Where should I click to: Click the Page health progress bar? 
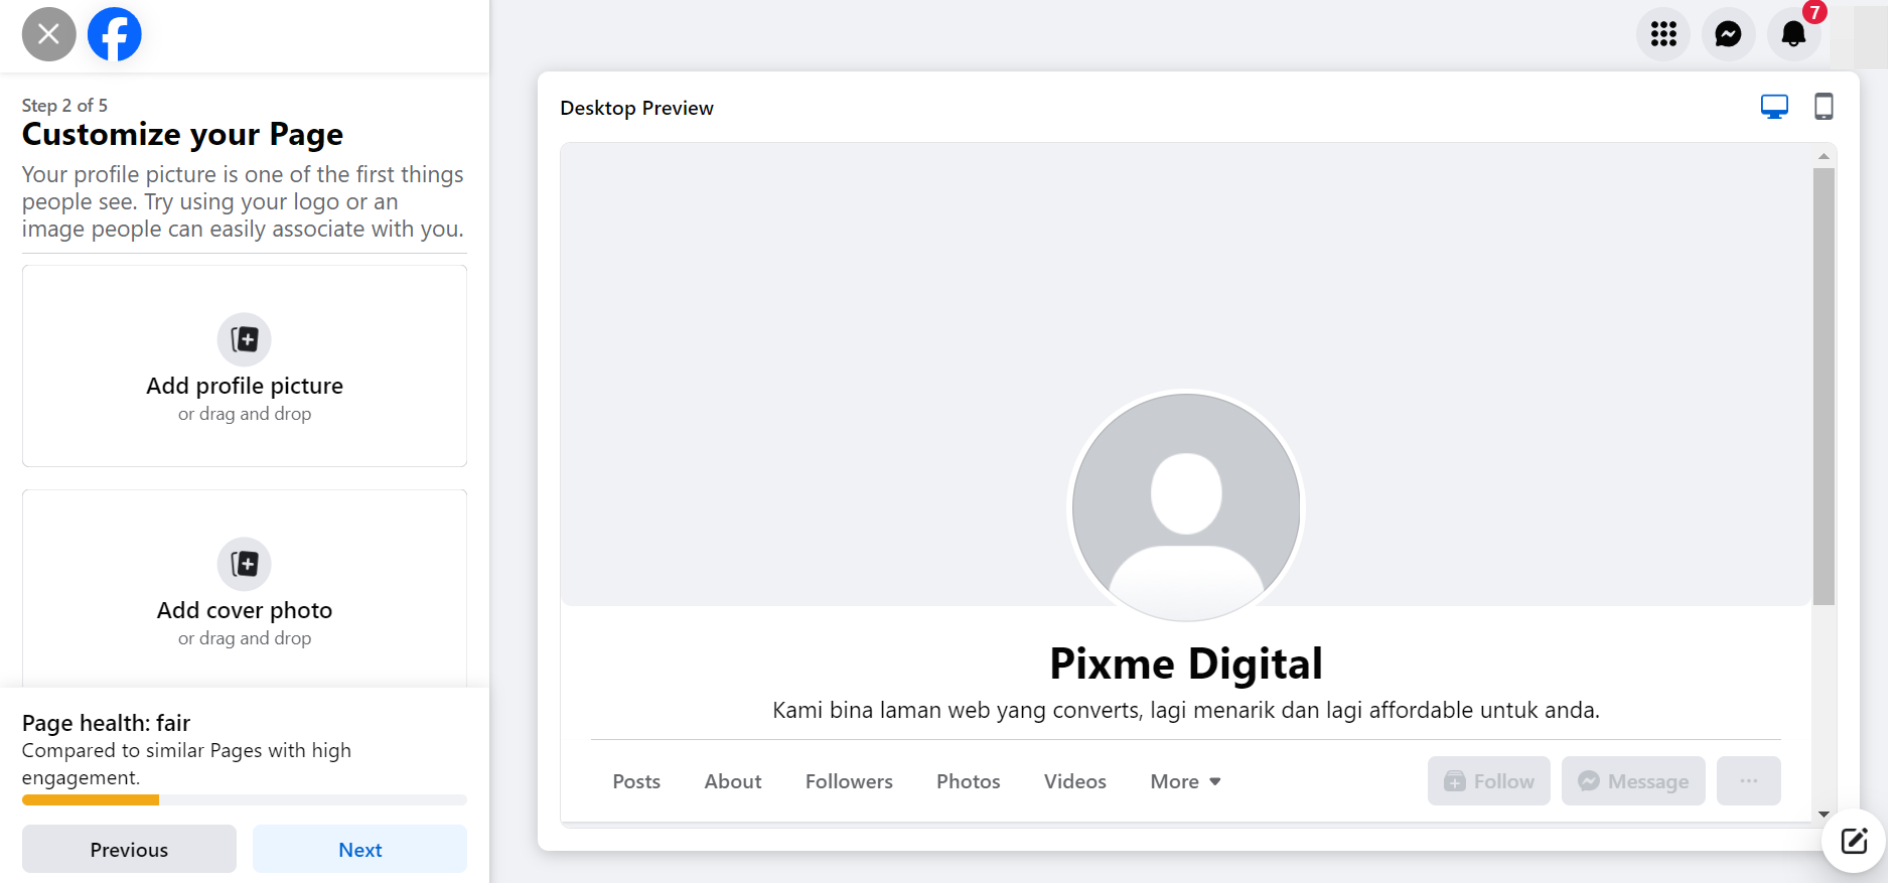click(244, 800)
